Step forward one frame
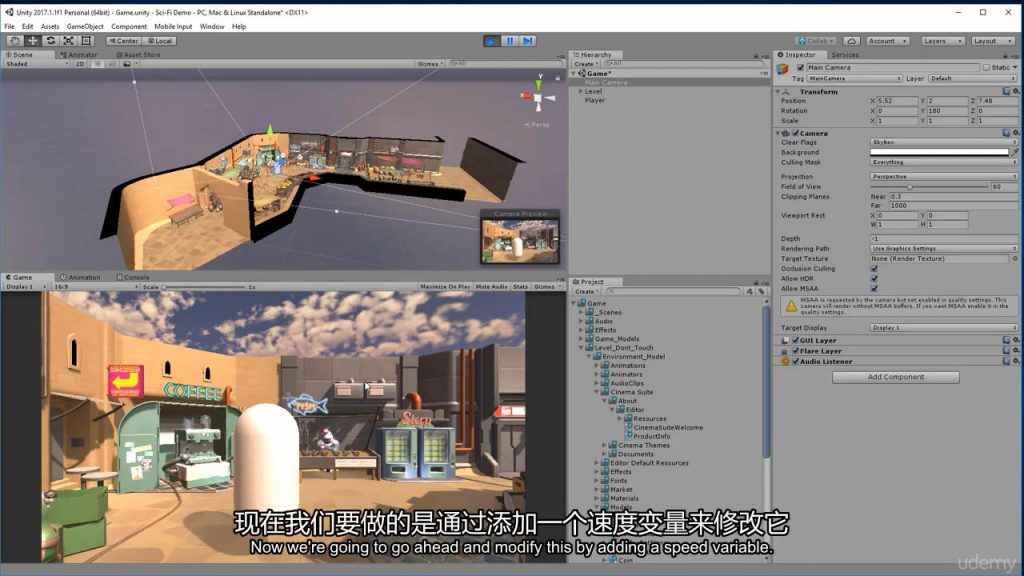The width and height of the screenshot is (1024, 576). (528, 40)
